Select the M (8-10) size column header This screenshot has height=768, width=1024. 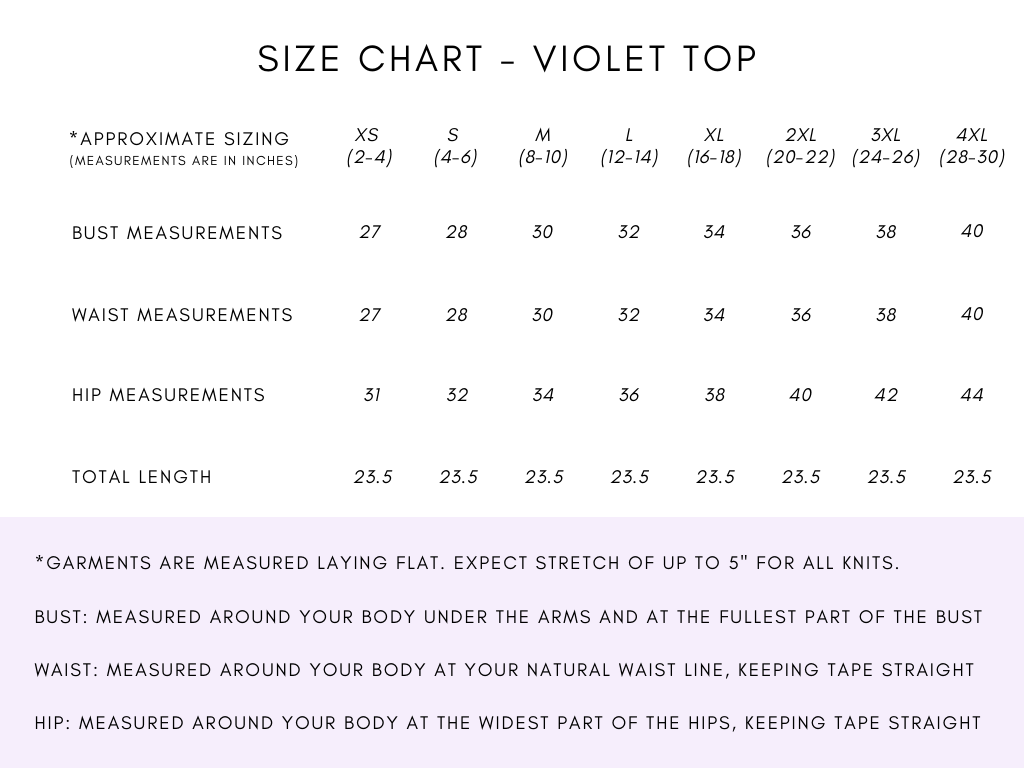543,146
